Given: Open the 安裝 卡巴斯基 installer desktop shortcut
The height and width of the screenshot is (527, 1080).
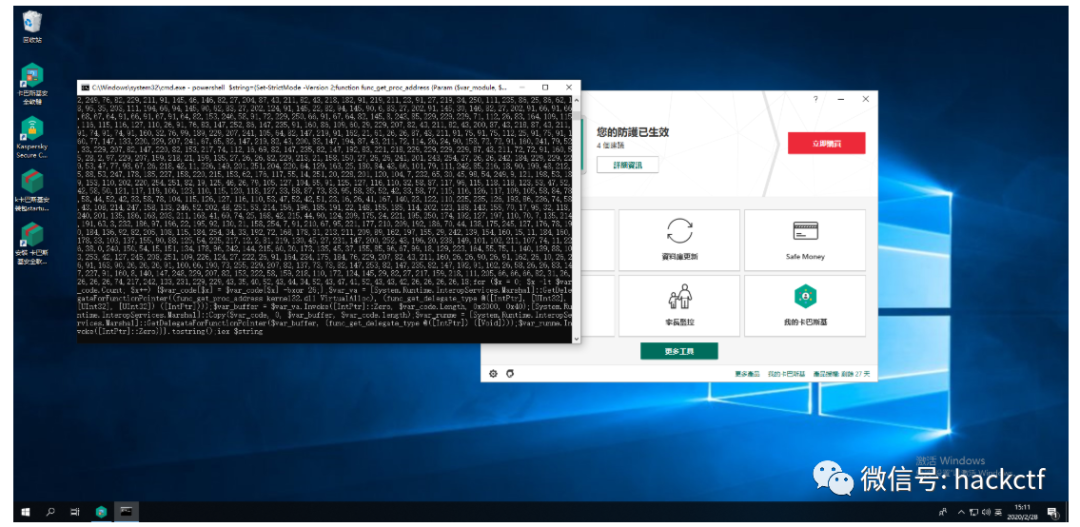Looking at the screenshot, I should tap(32, 244).
